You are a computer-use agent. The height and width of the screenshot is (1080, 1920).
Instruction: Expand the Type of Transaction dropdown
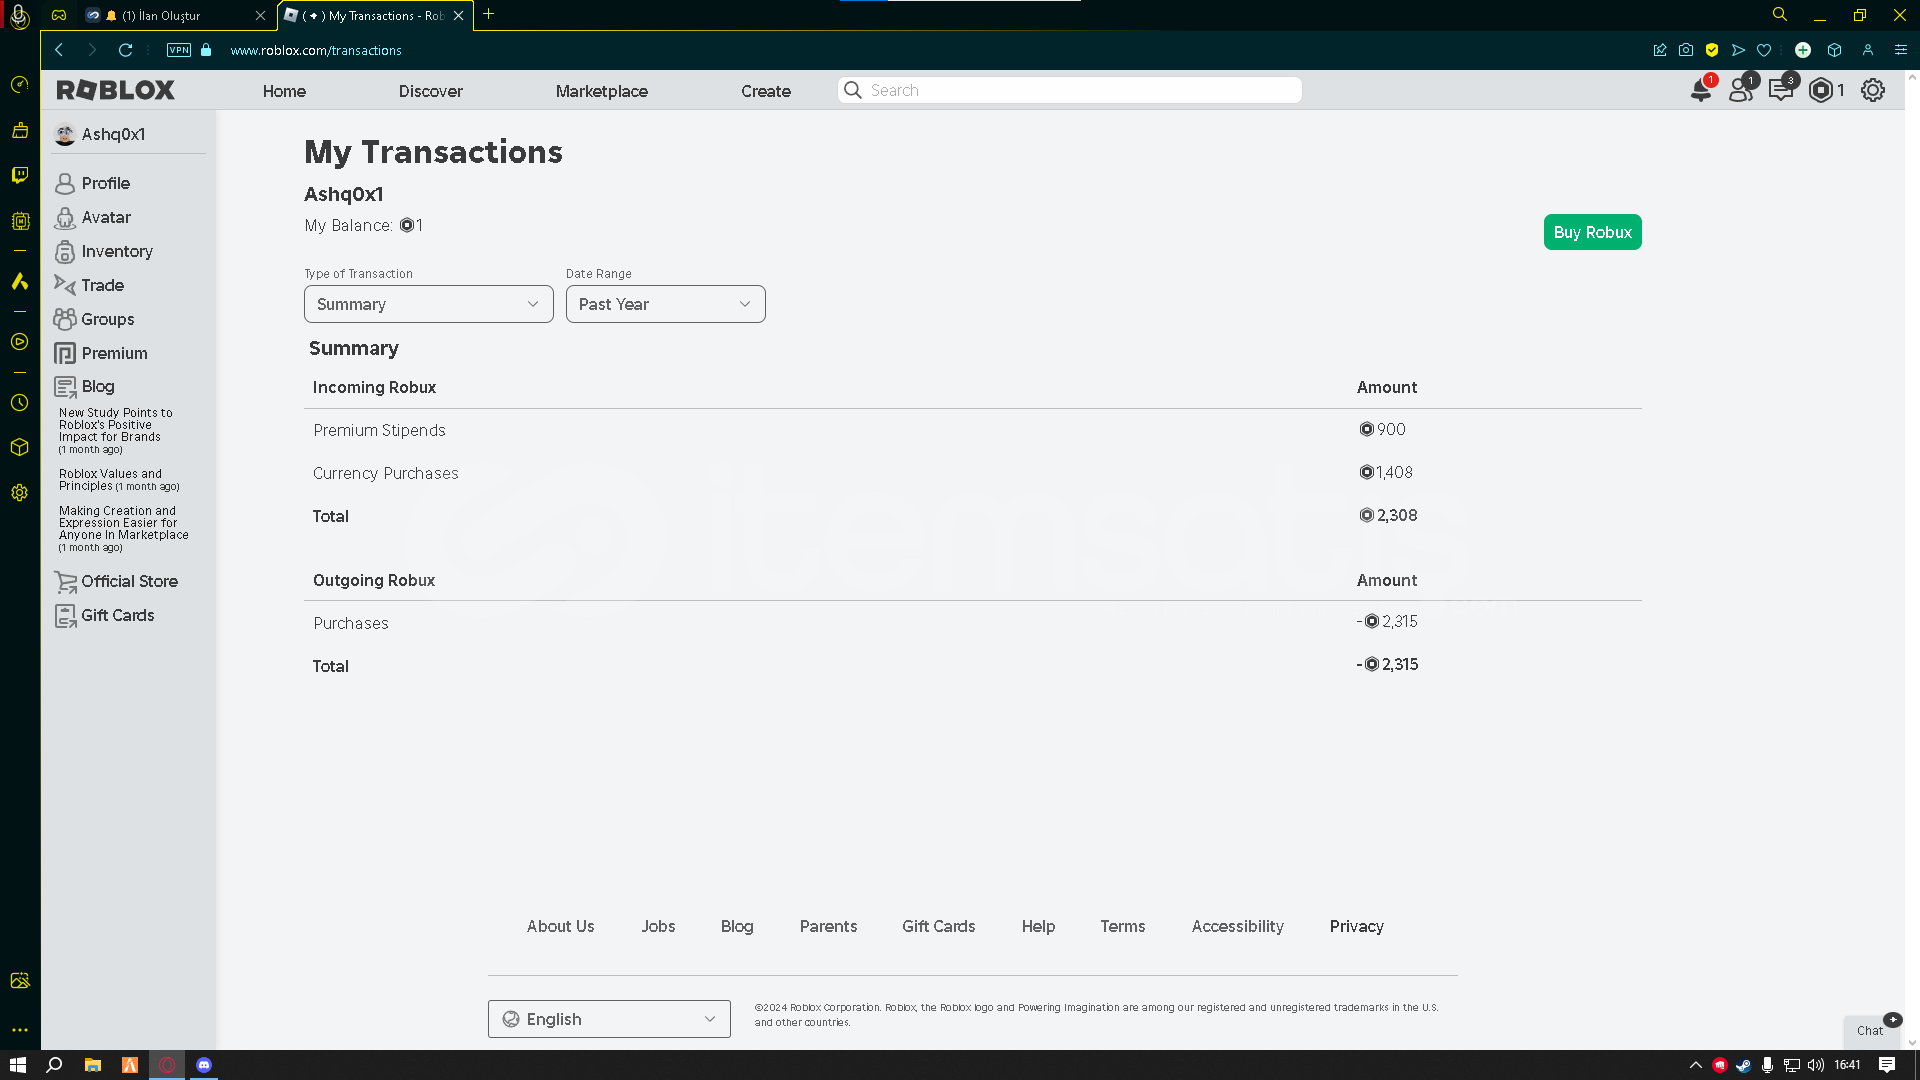click(428, 304)
